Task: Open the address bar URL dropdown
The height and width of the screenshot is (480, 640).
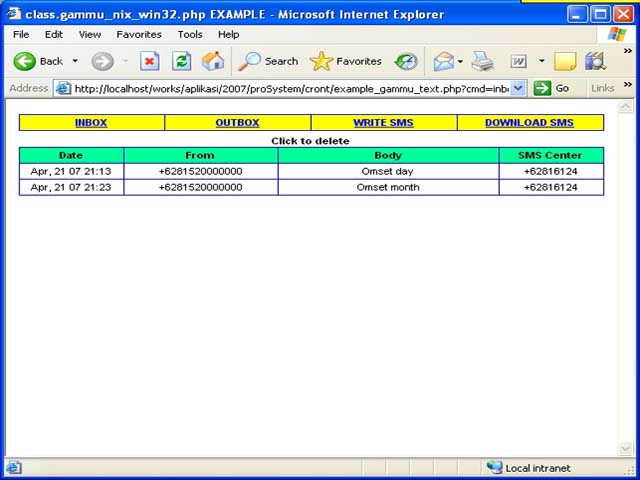Action: tap(518, 88)
